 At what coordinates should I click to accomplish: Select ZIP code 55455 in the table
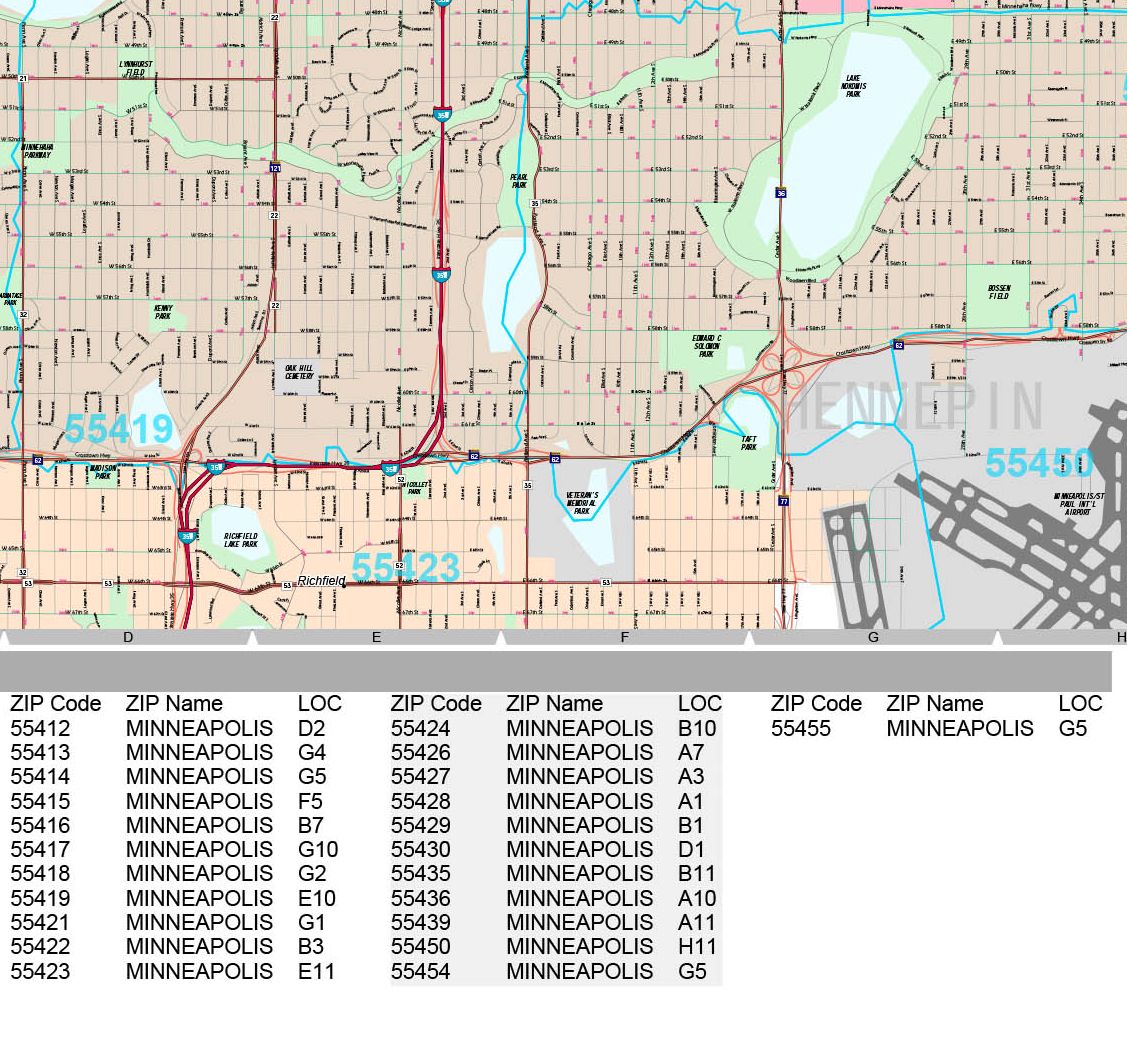pyautogui.click(x=801, y=729)
